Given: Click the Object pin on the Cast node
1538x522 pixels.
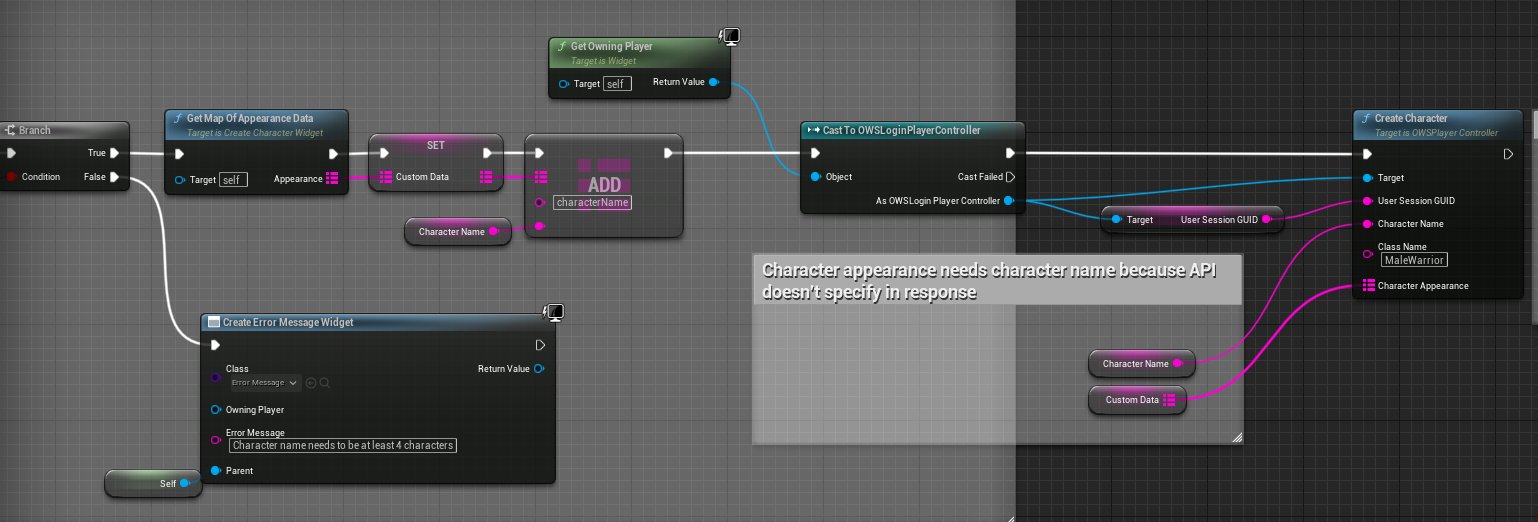Looking at the screenshot, I should pos(815,177).
